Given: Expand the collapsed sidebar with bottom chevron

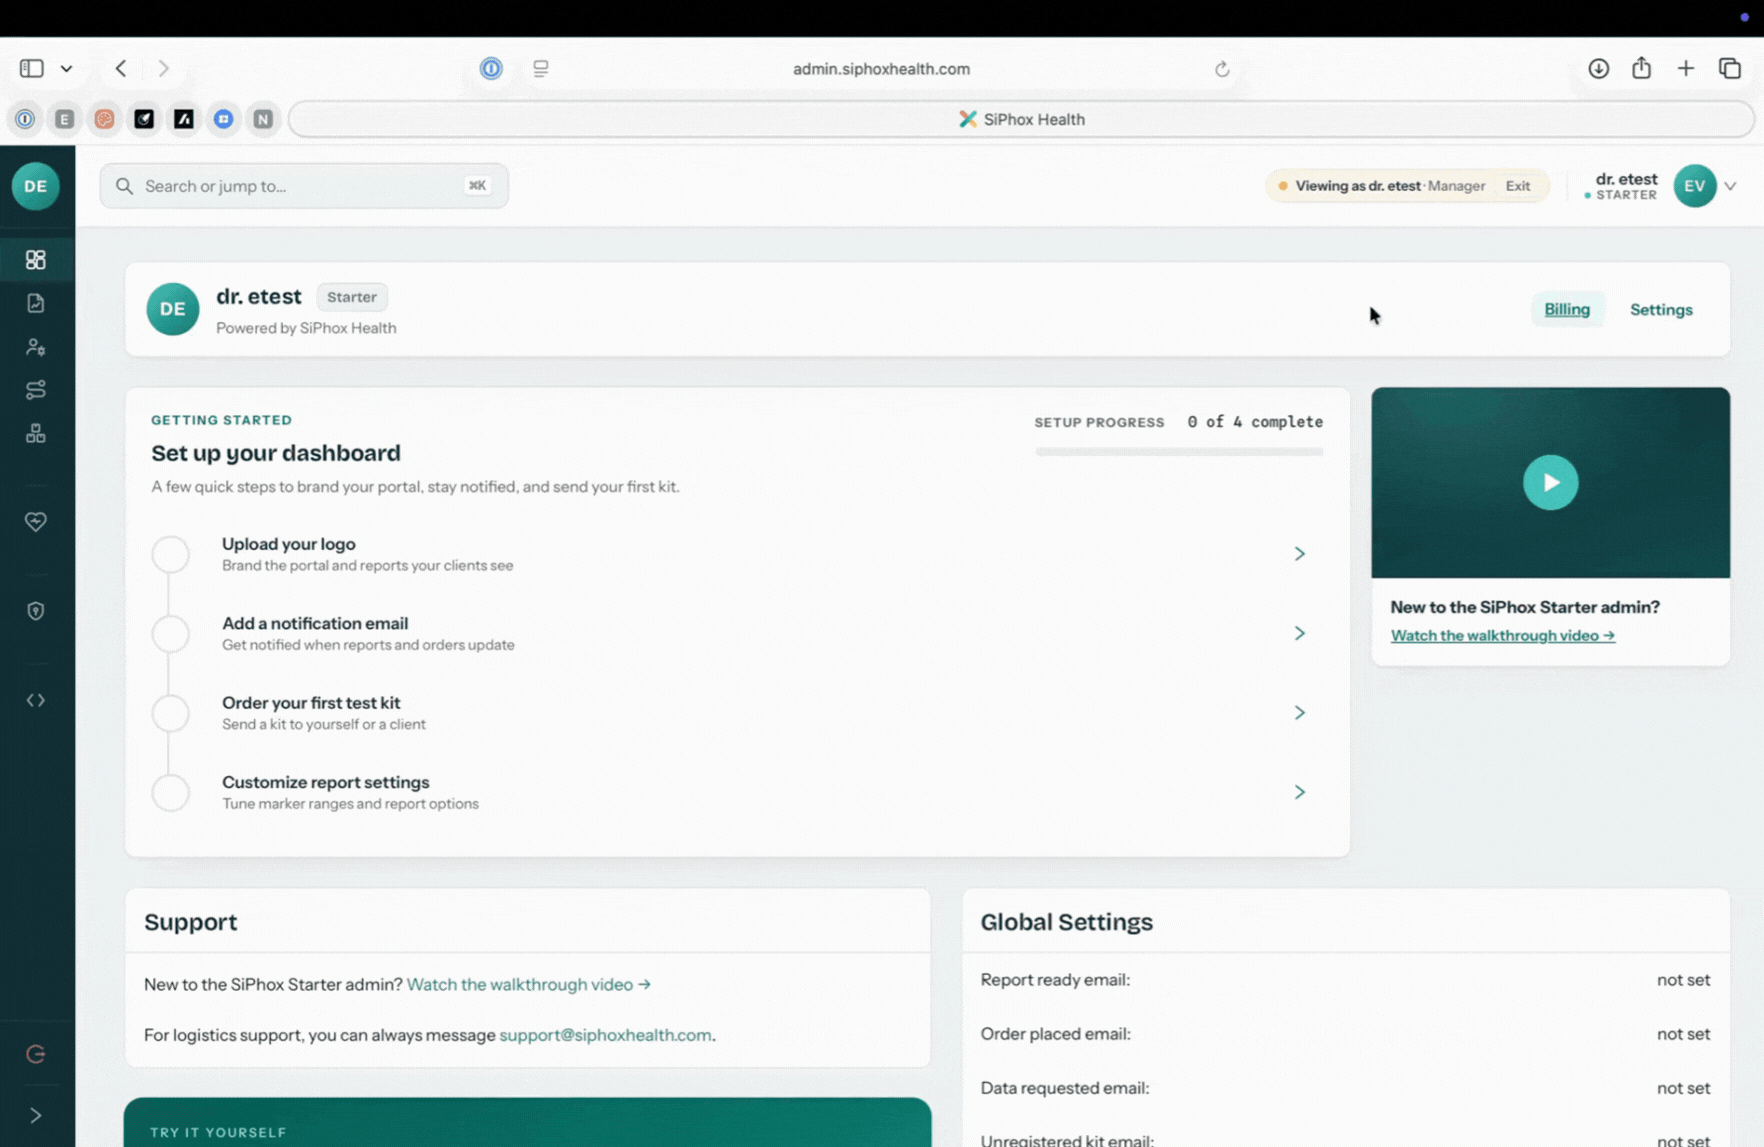Looking at the screenshot, I should coord(36,1115).
